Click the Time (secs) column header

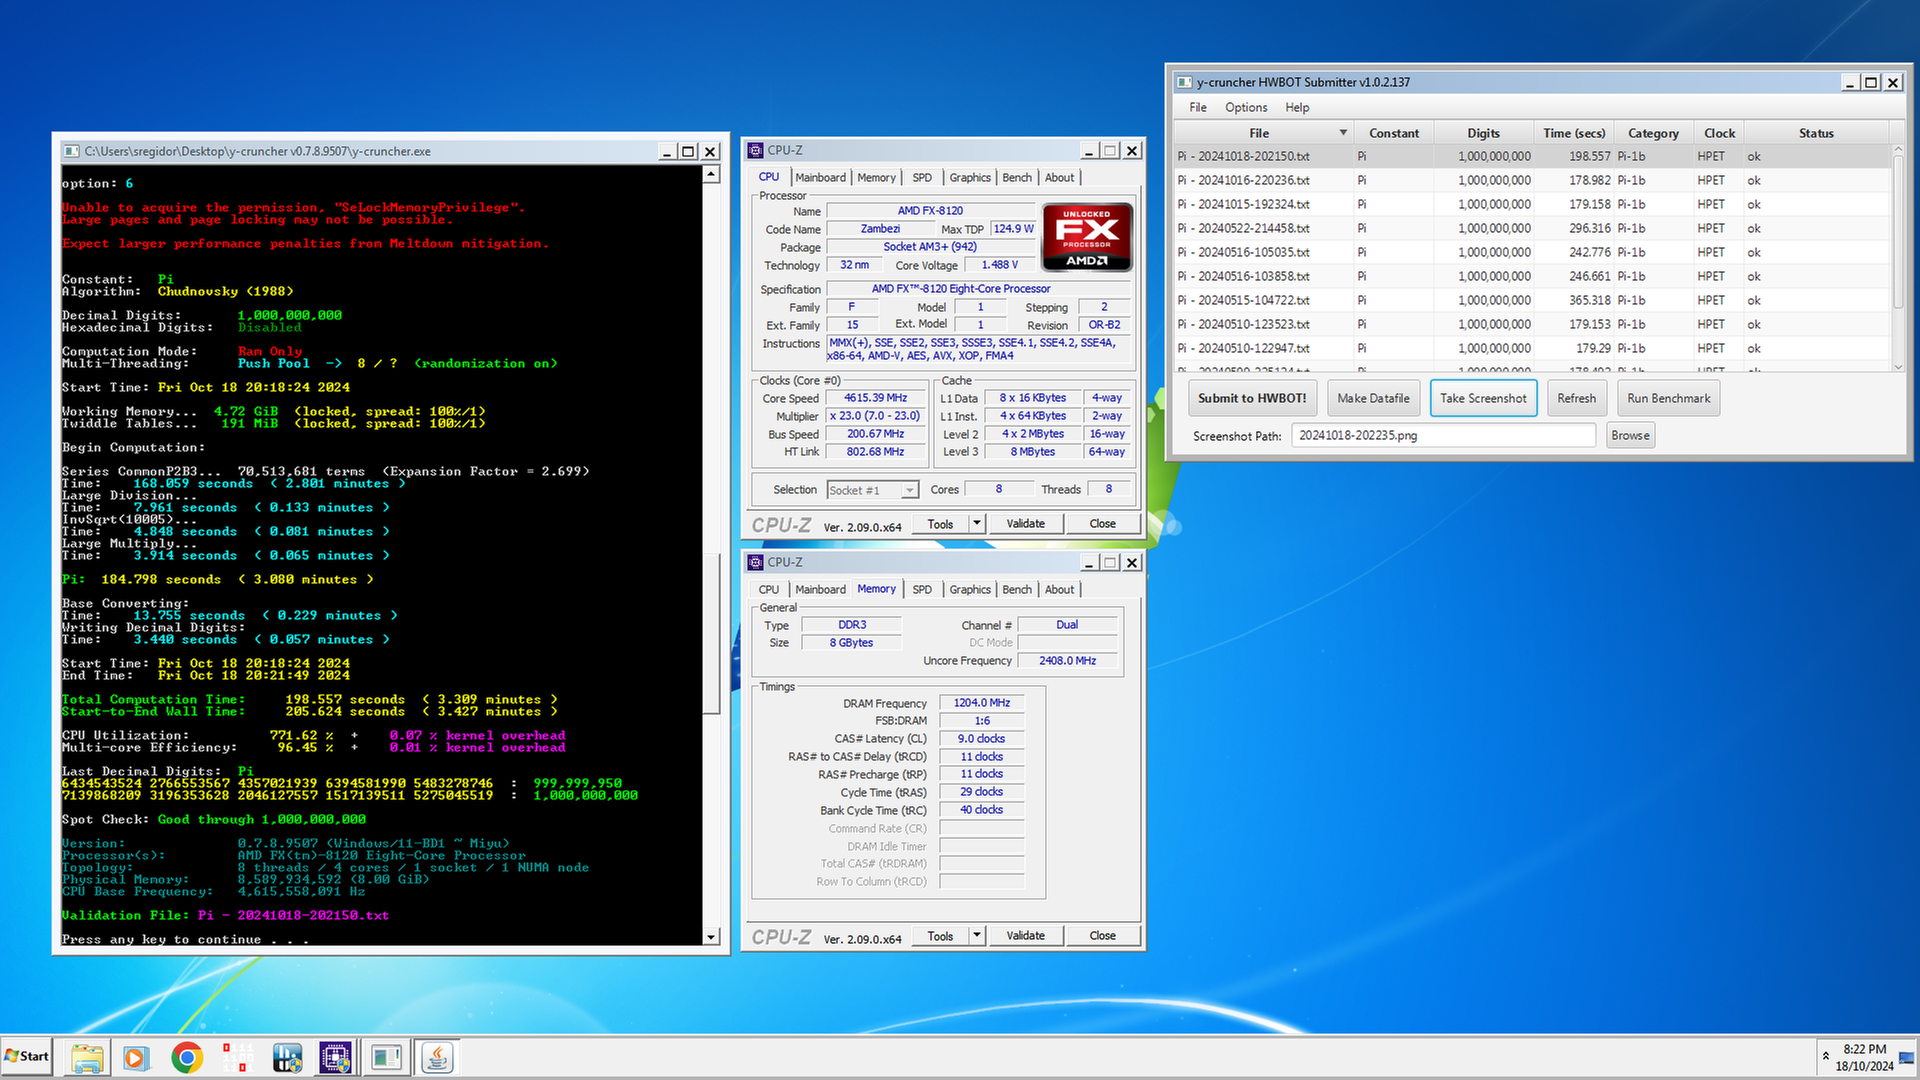coord(1573,133)
